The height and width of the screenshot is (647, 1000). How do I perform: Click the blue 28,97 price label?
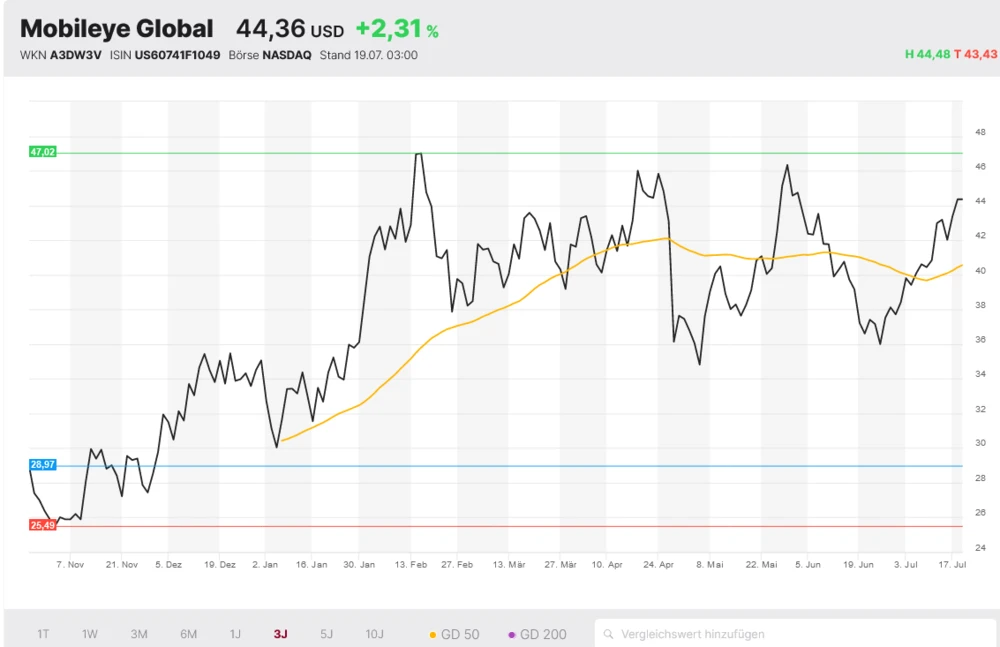click(x=43, y=465)
